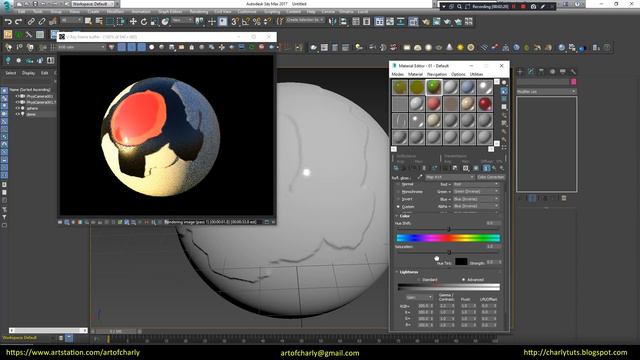Adjust the Saturation slider handle
The width and height of the screenshot is (640, 360).
click(x=449, y=252)
